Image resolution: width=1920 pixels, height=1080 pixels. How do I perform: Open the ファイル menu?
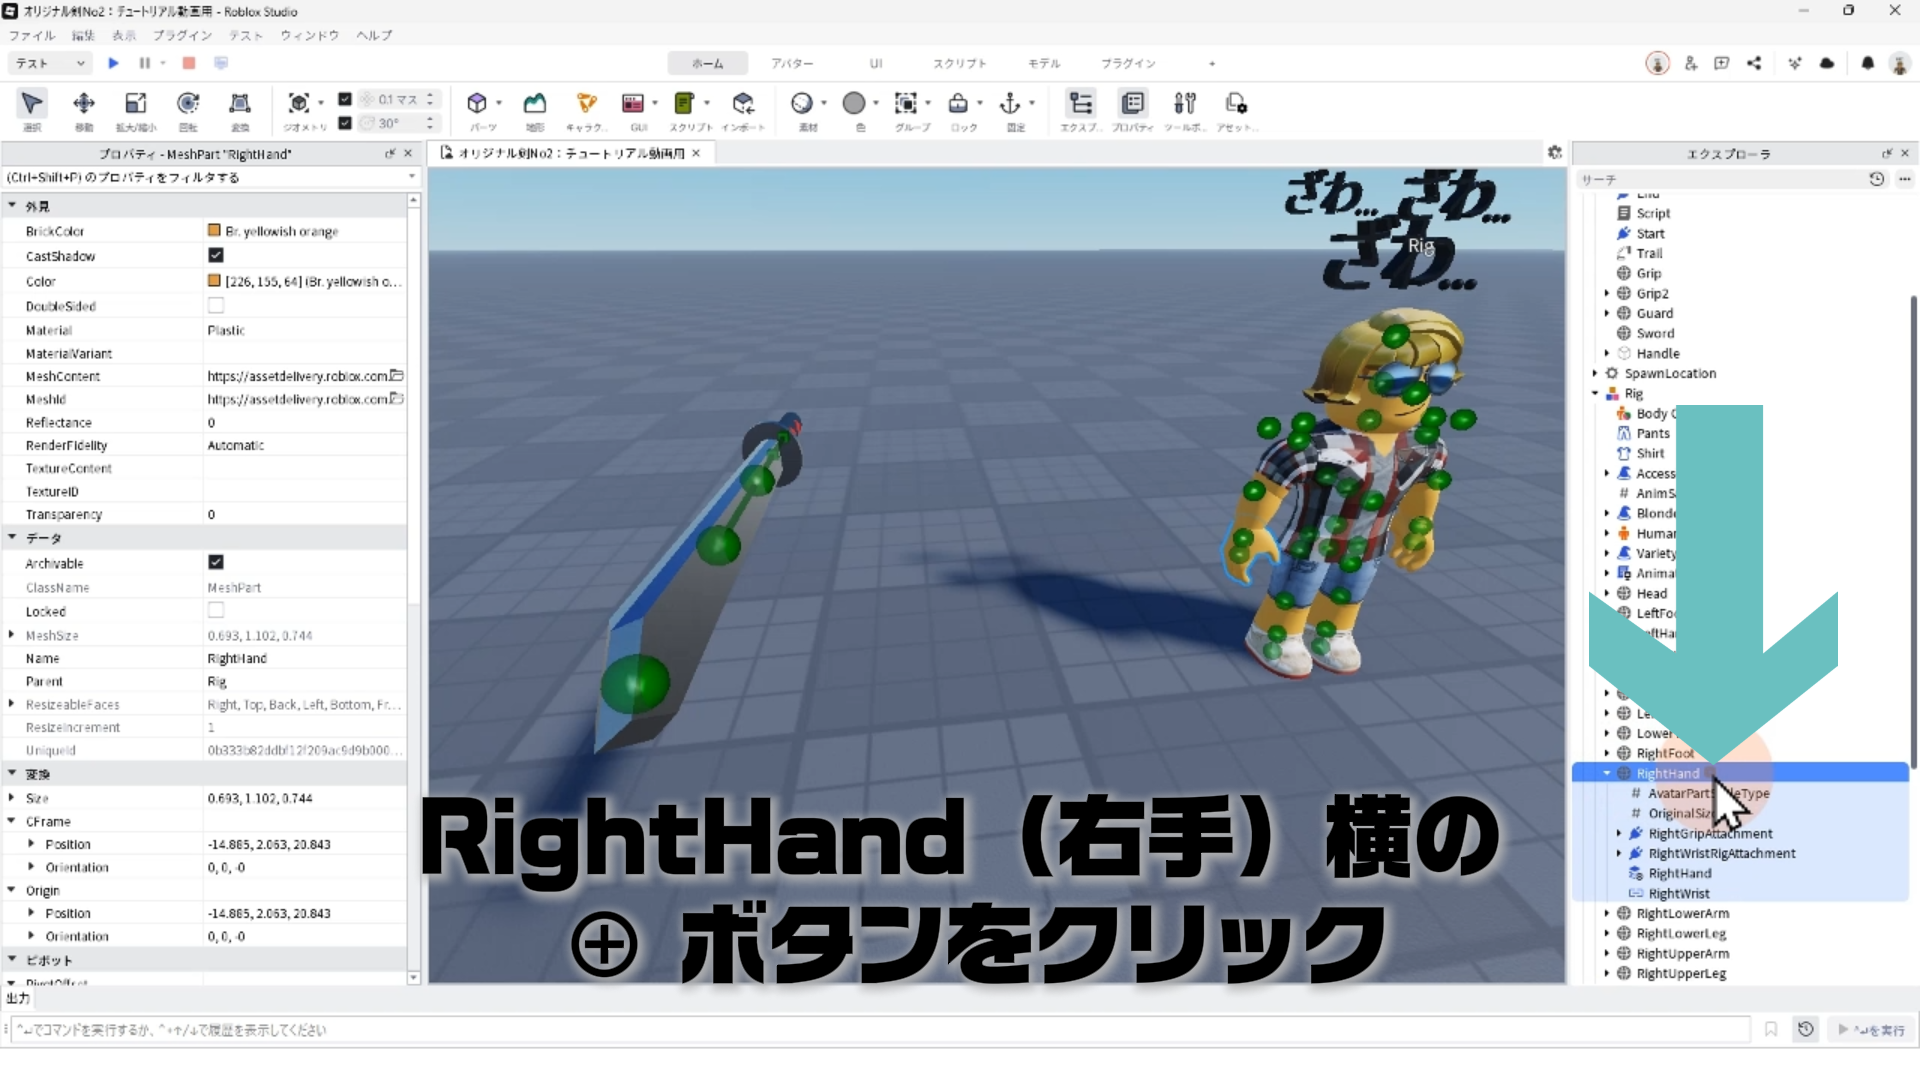click(x=31, y=35)
